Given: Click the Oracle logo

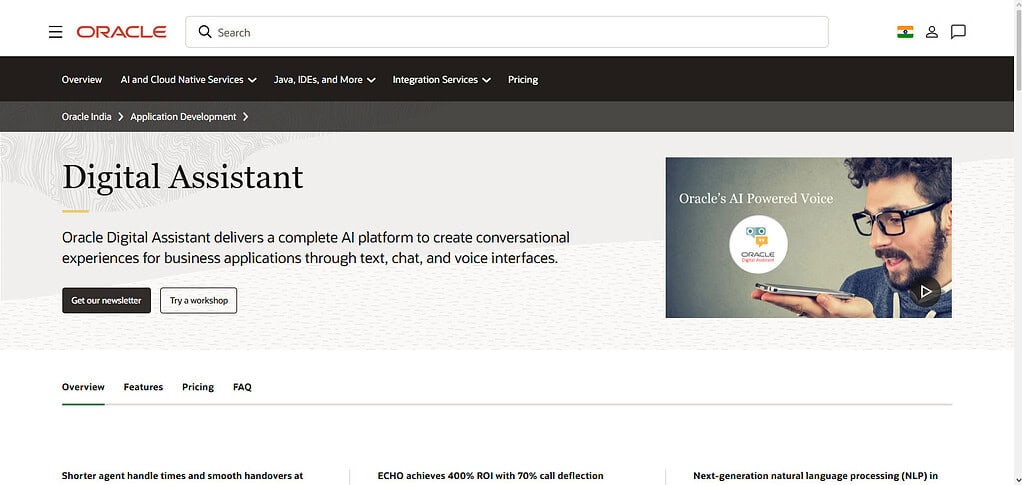Looking at the screenshot, I should tap(121, 32).
